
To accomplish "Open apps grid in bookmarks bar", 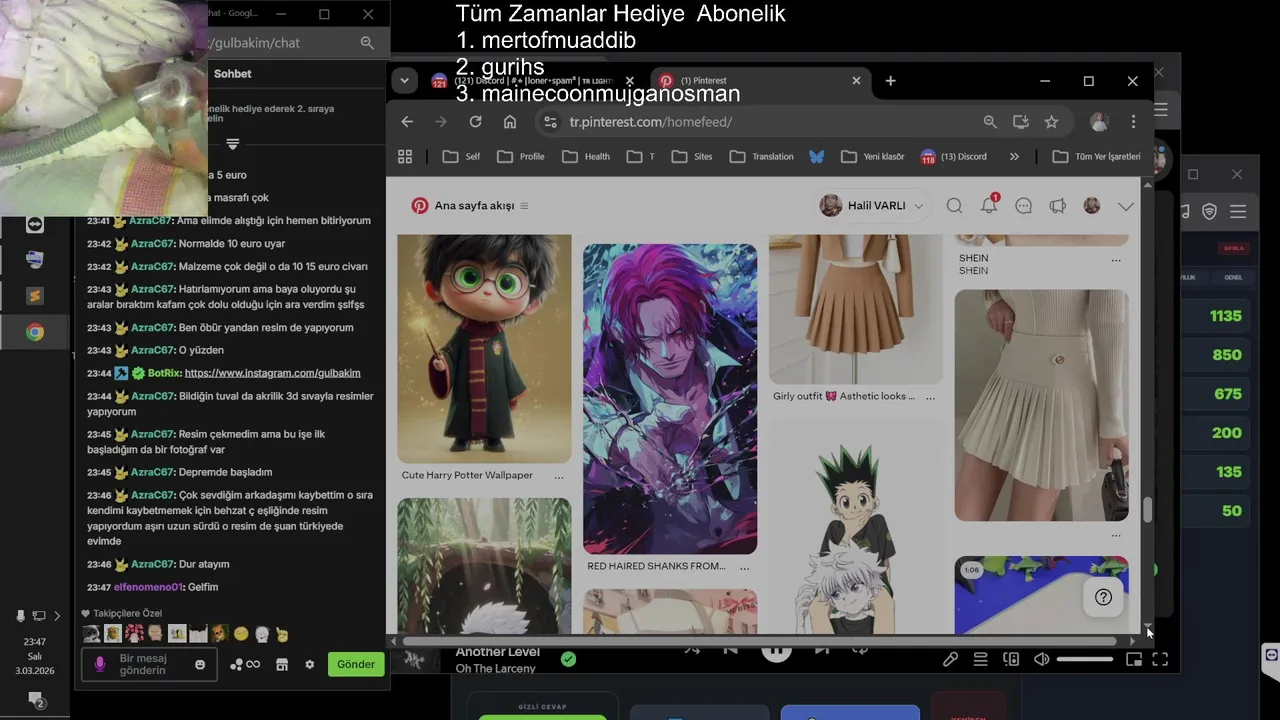I will pyautogui.click(x=405, y=156).
